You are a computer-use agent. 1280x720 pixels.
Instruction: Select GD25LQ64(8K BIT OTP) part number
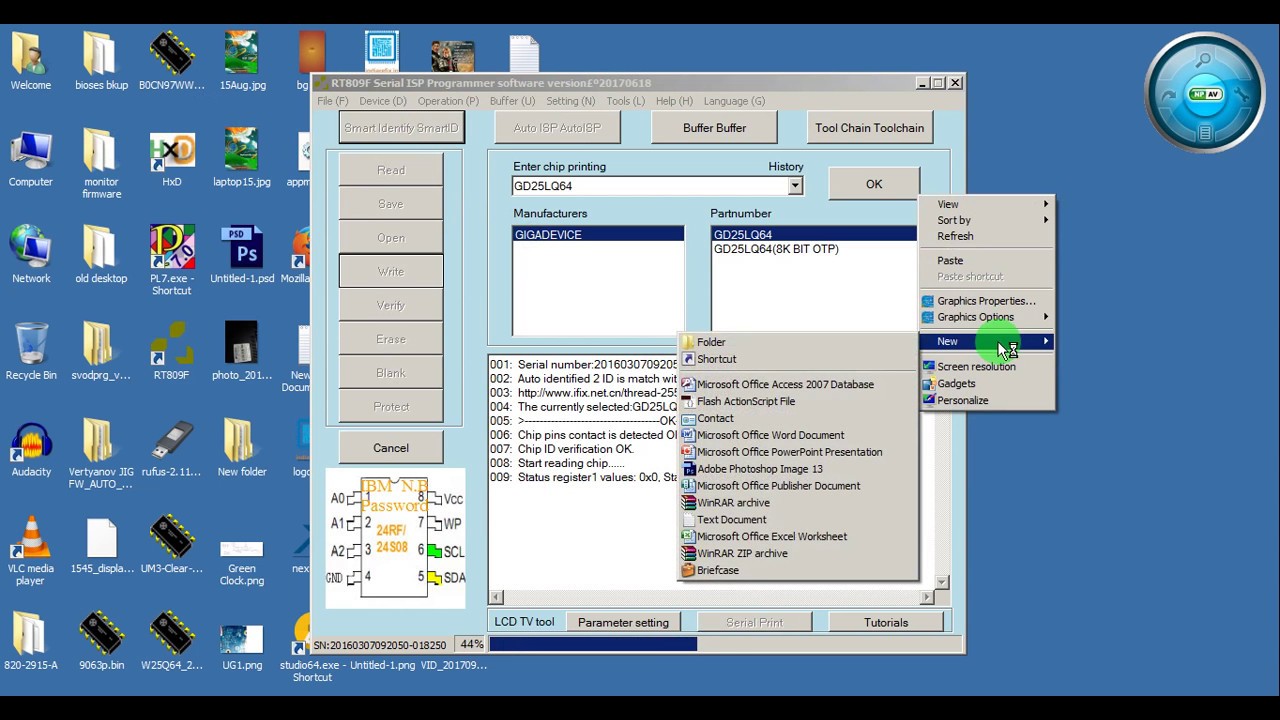click(776, 249)
